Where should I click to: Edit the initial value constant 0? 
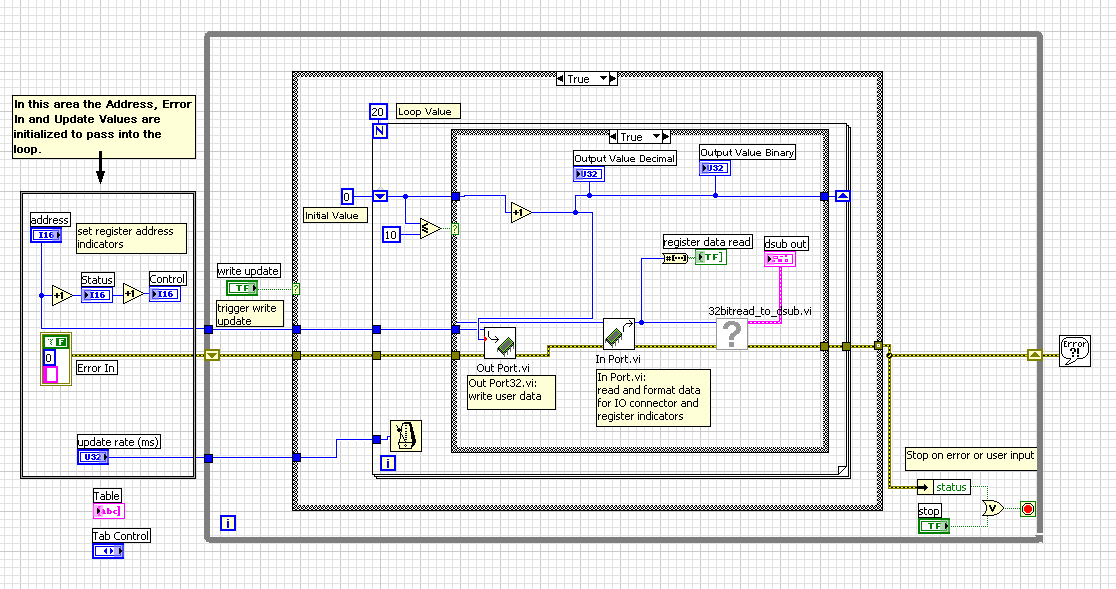click(x=347, y=196)
